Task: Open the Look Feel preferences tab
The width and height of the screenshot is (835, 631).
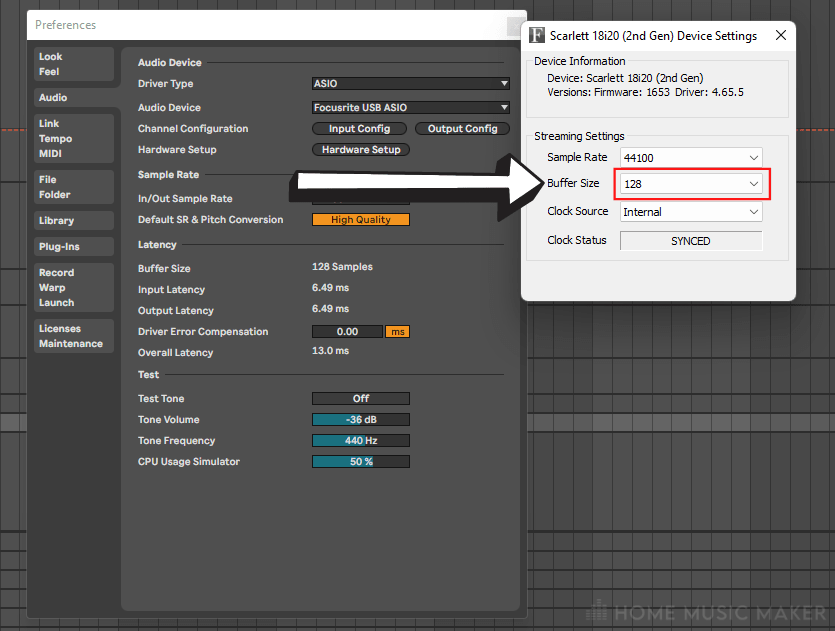Action: [x=73, y=64]
